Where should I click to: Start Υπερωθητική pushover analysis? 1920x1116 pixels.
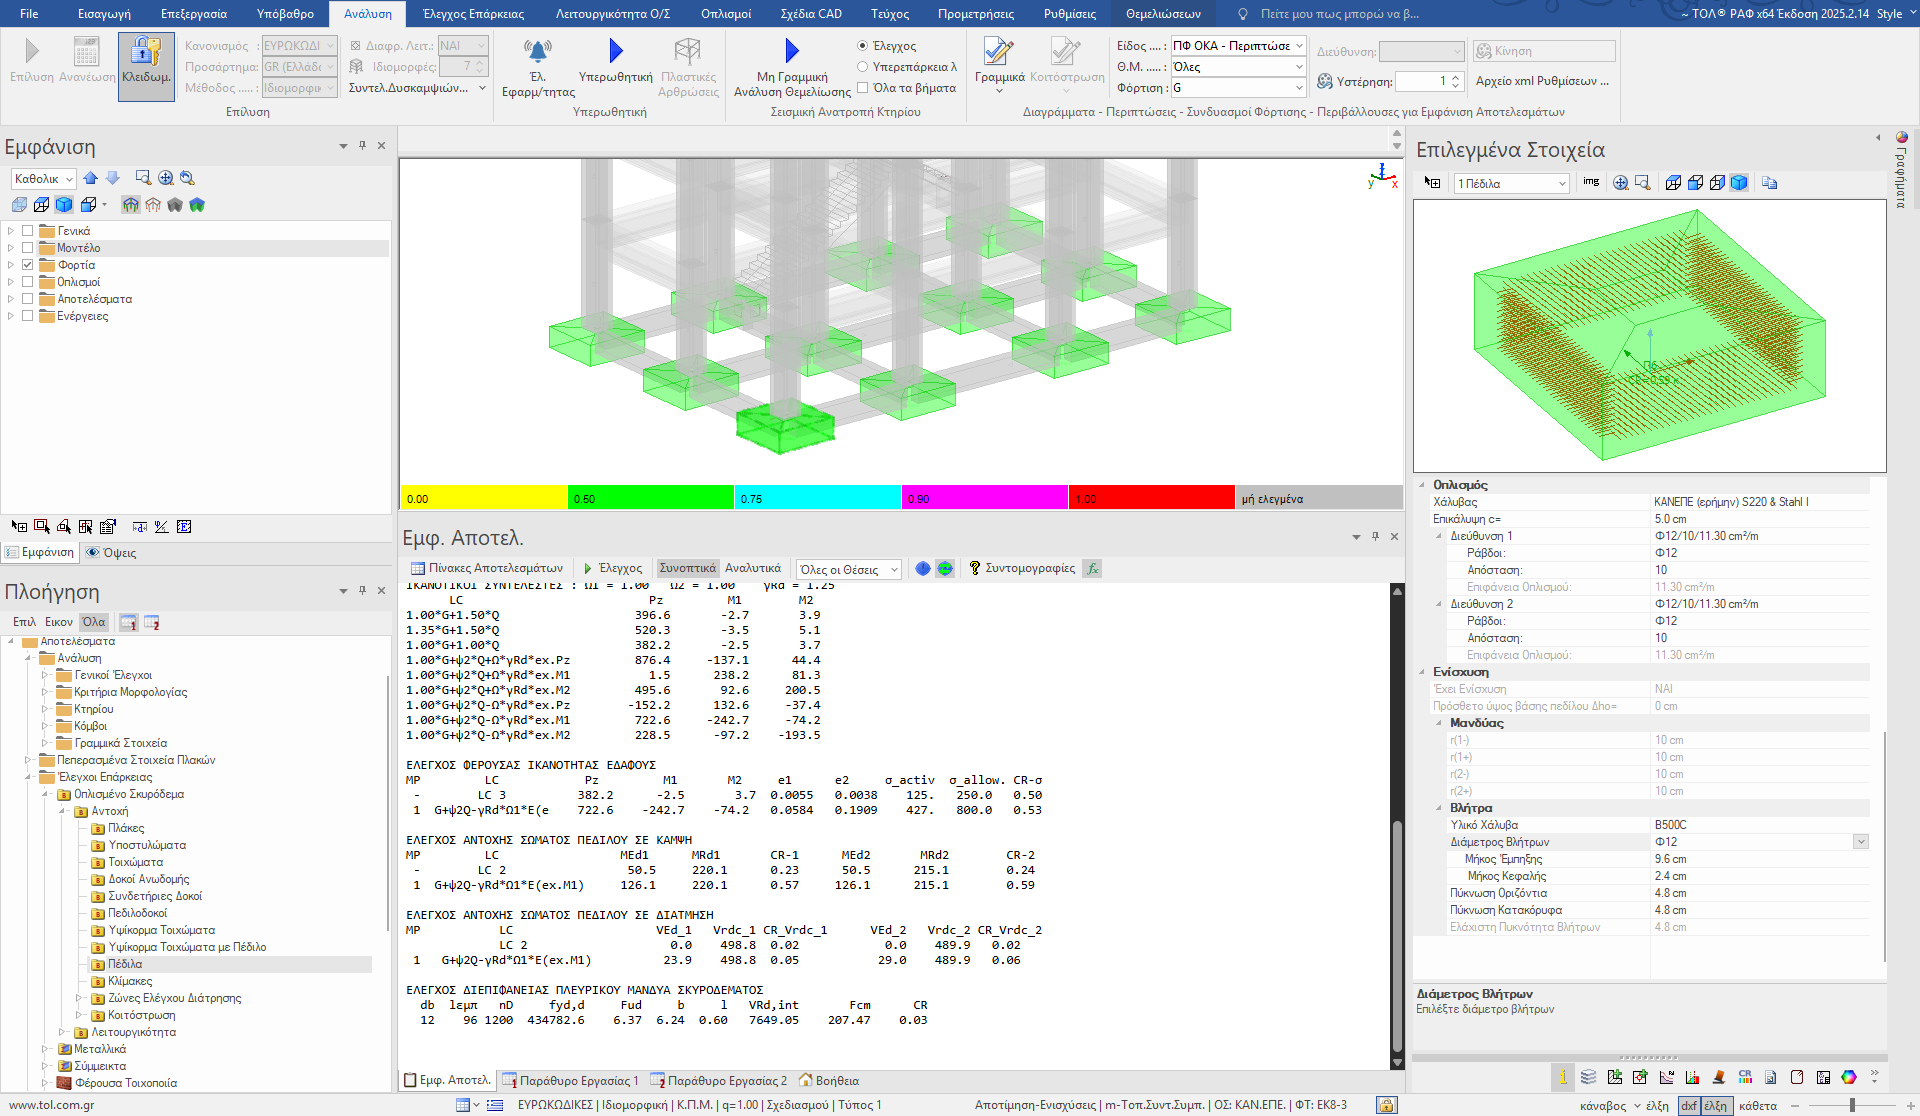[x=615, y=52]
